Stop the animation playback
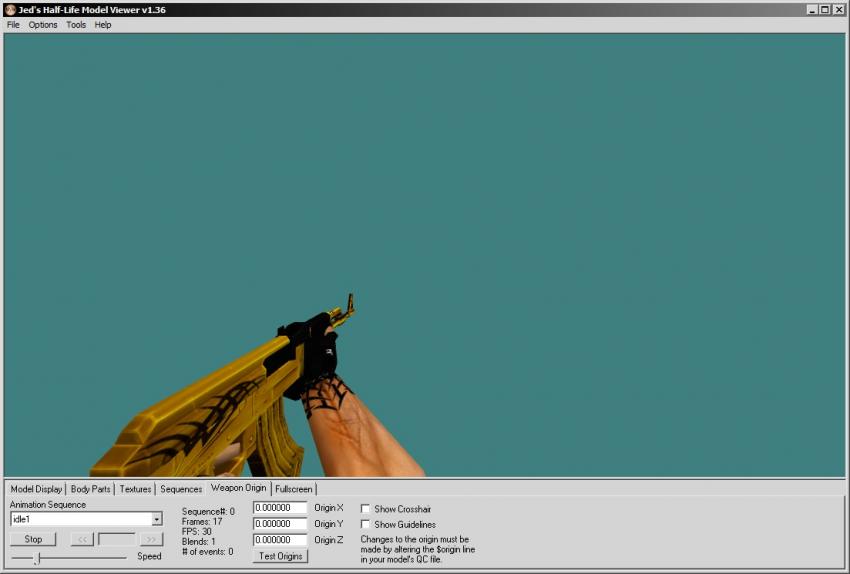 33,539
